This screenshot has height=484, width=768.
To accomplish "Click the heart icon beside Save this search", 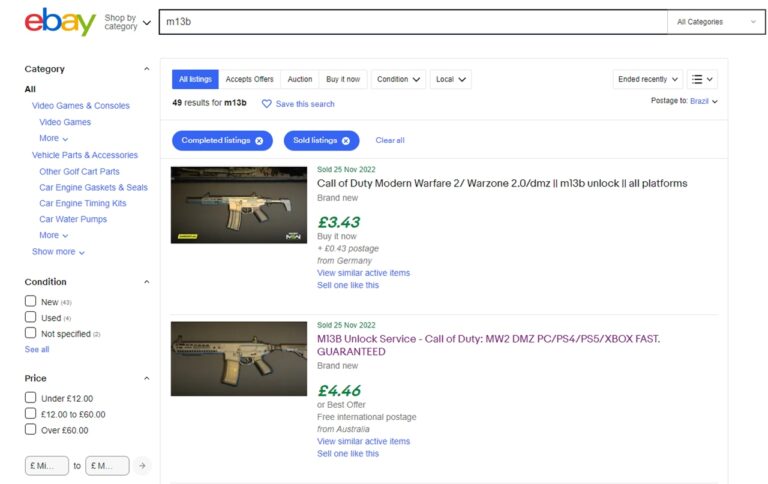I will coord(266,104).
